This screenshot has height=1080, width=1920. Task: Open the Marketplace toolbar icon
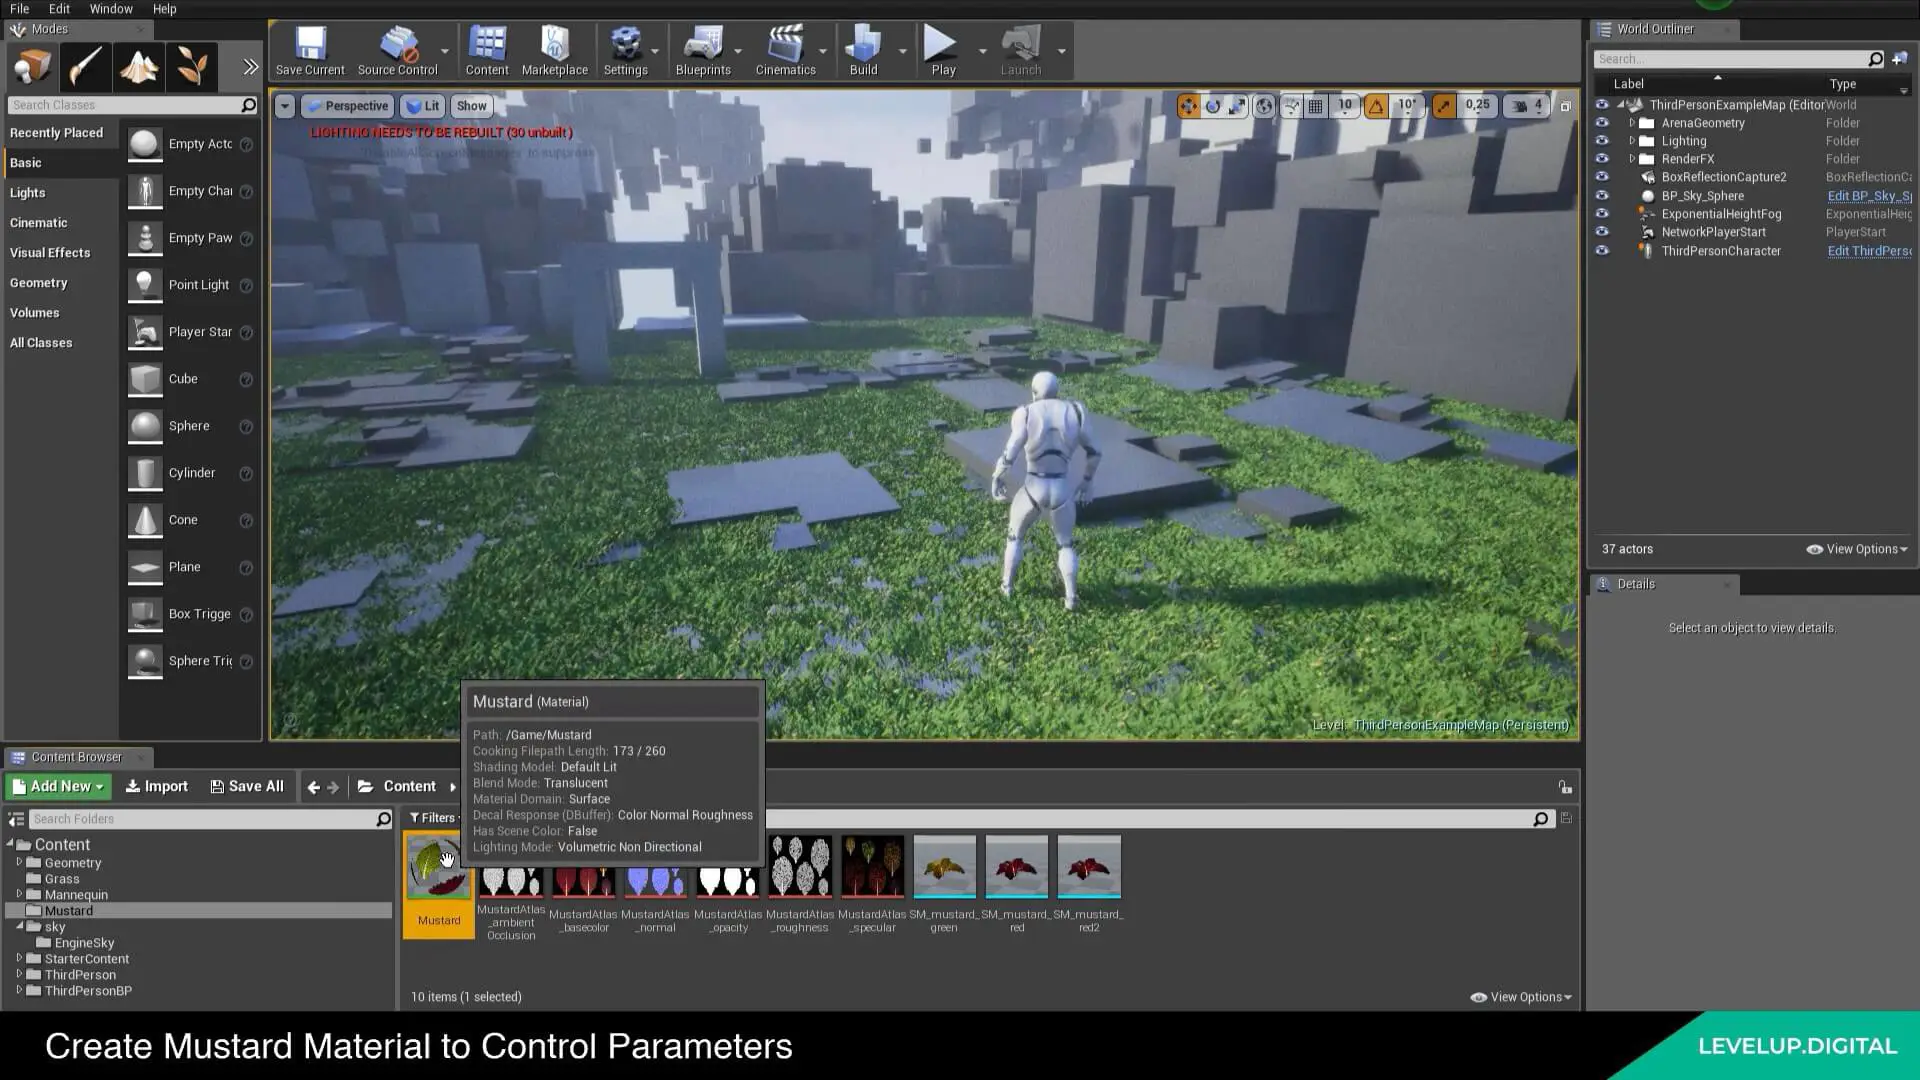pyautogui.click(x=555, y=51)
